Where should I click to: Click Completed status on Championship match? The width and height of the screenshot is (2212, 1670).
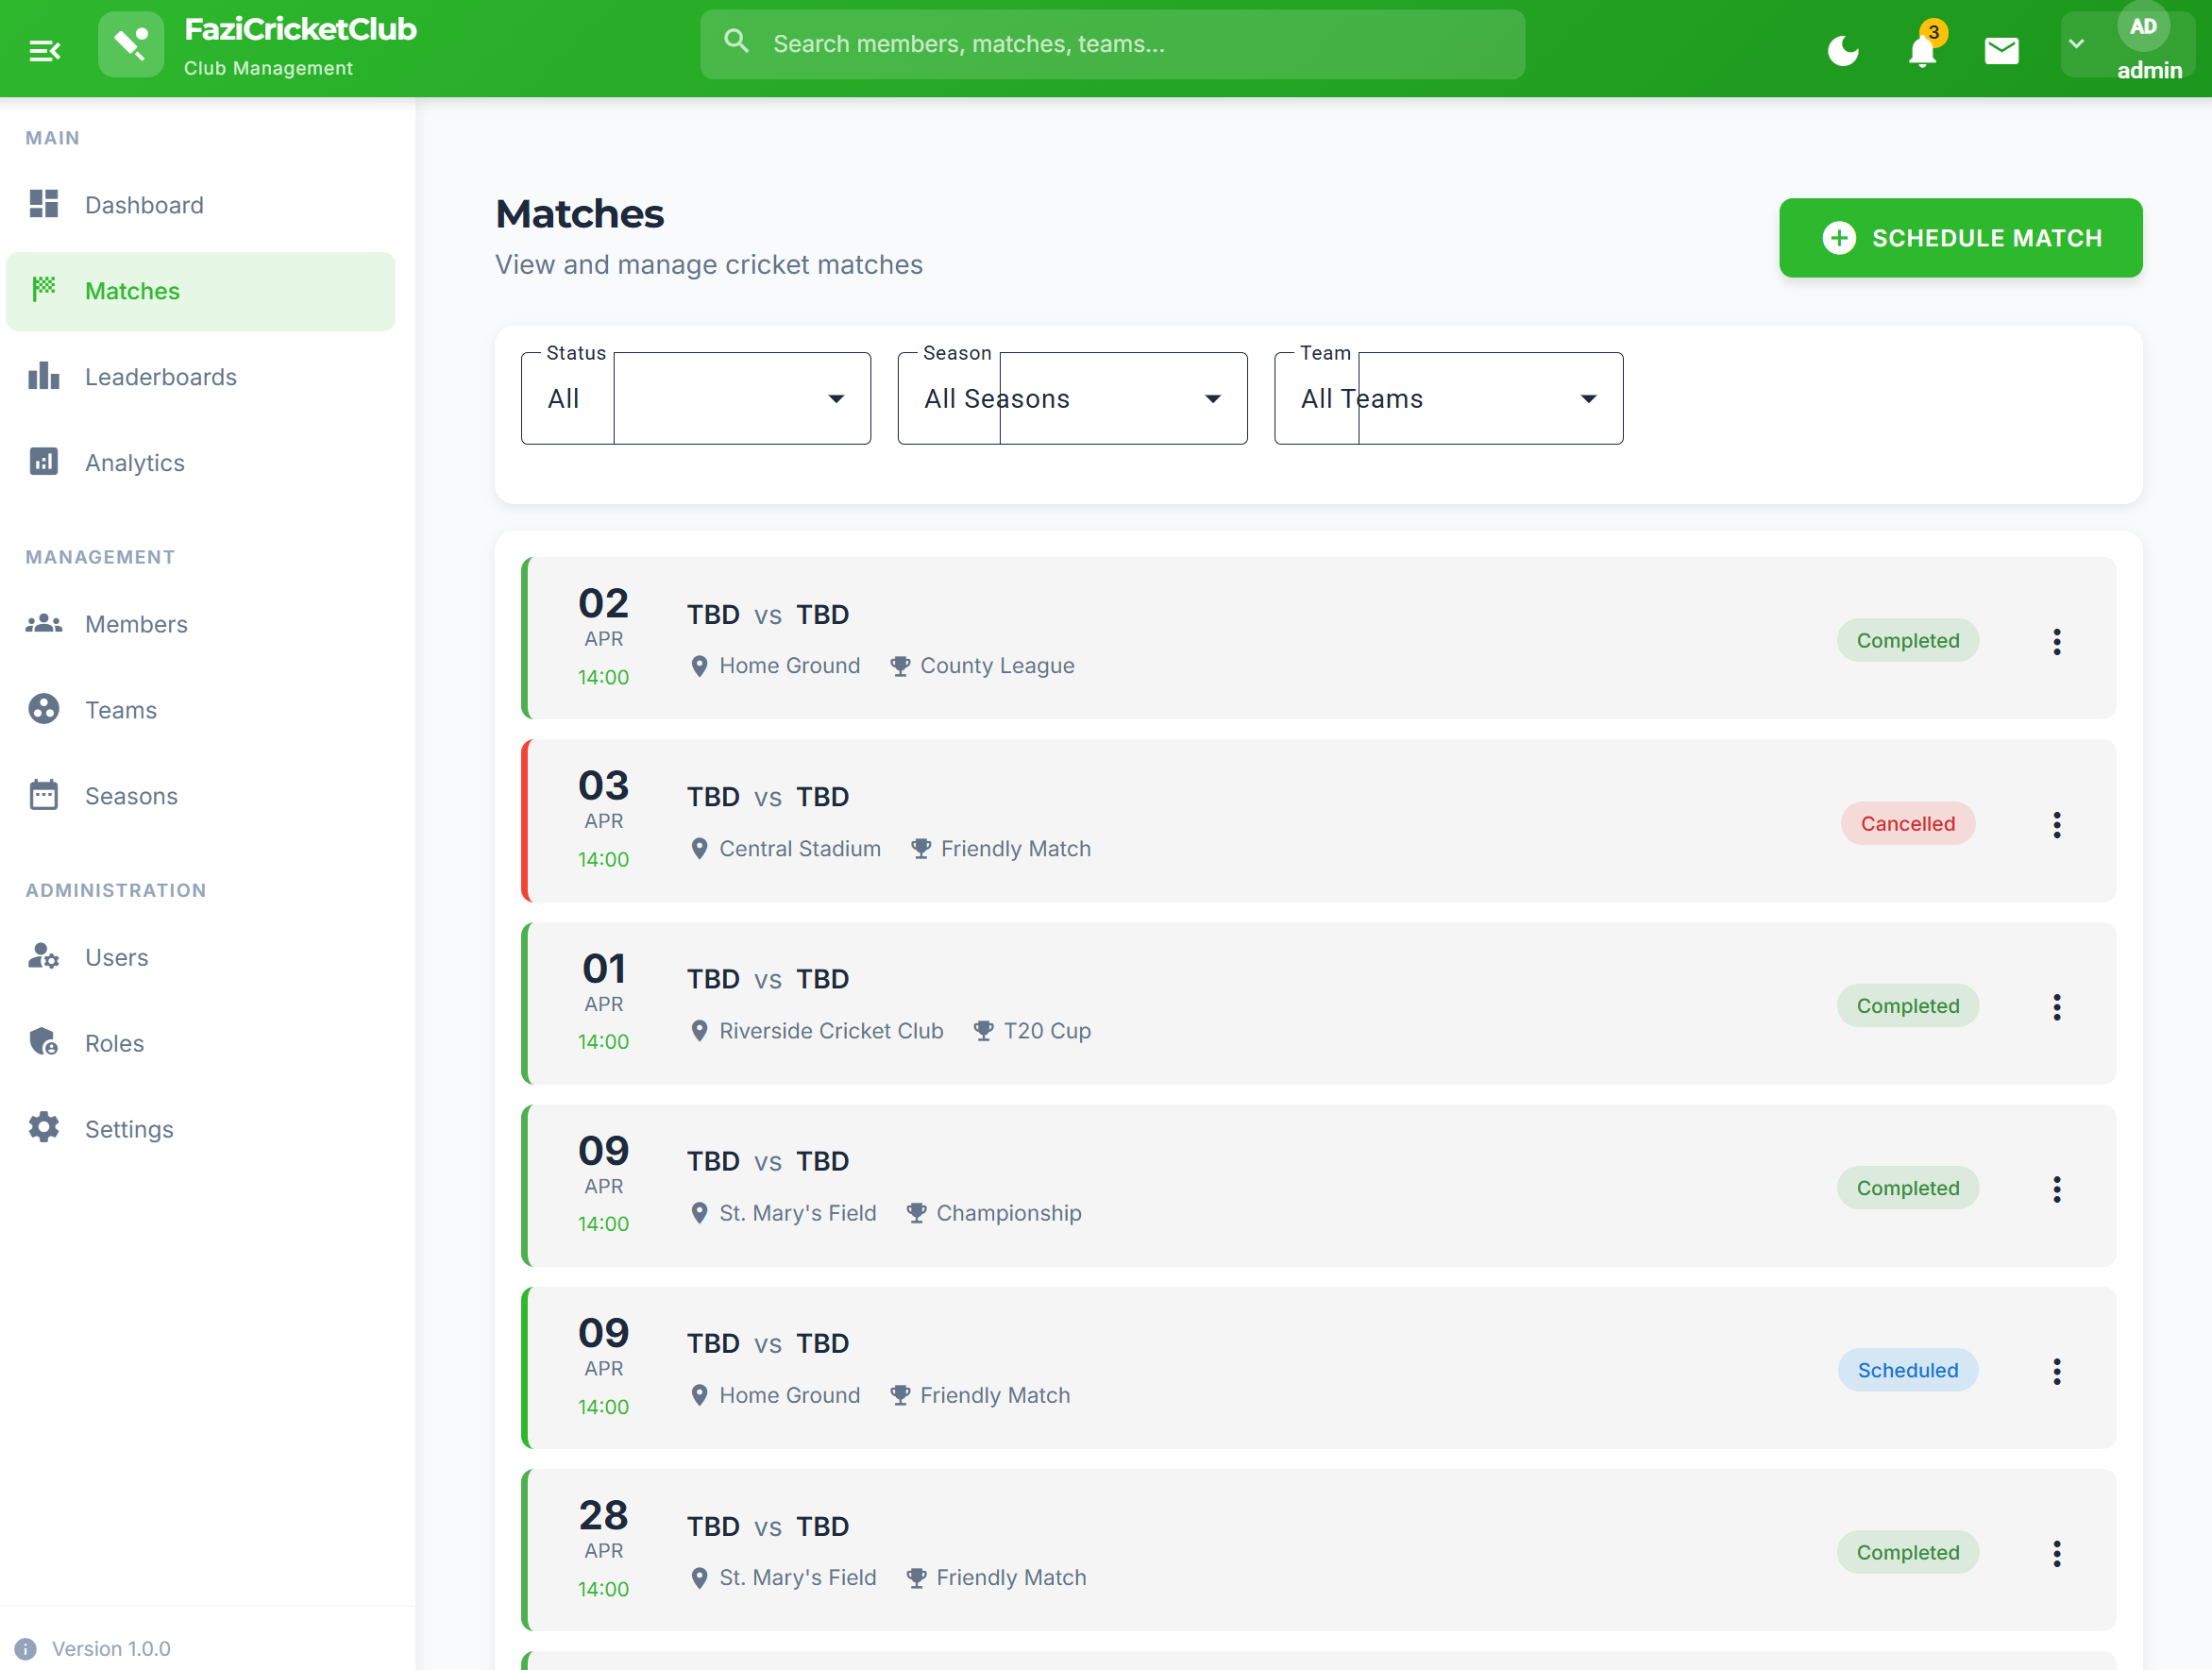pos(1907,1188)
